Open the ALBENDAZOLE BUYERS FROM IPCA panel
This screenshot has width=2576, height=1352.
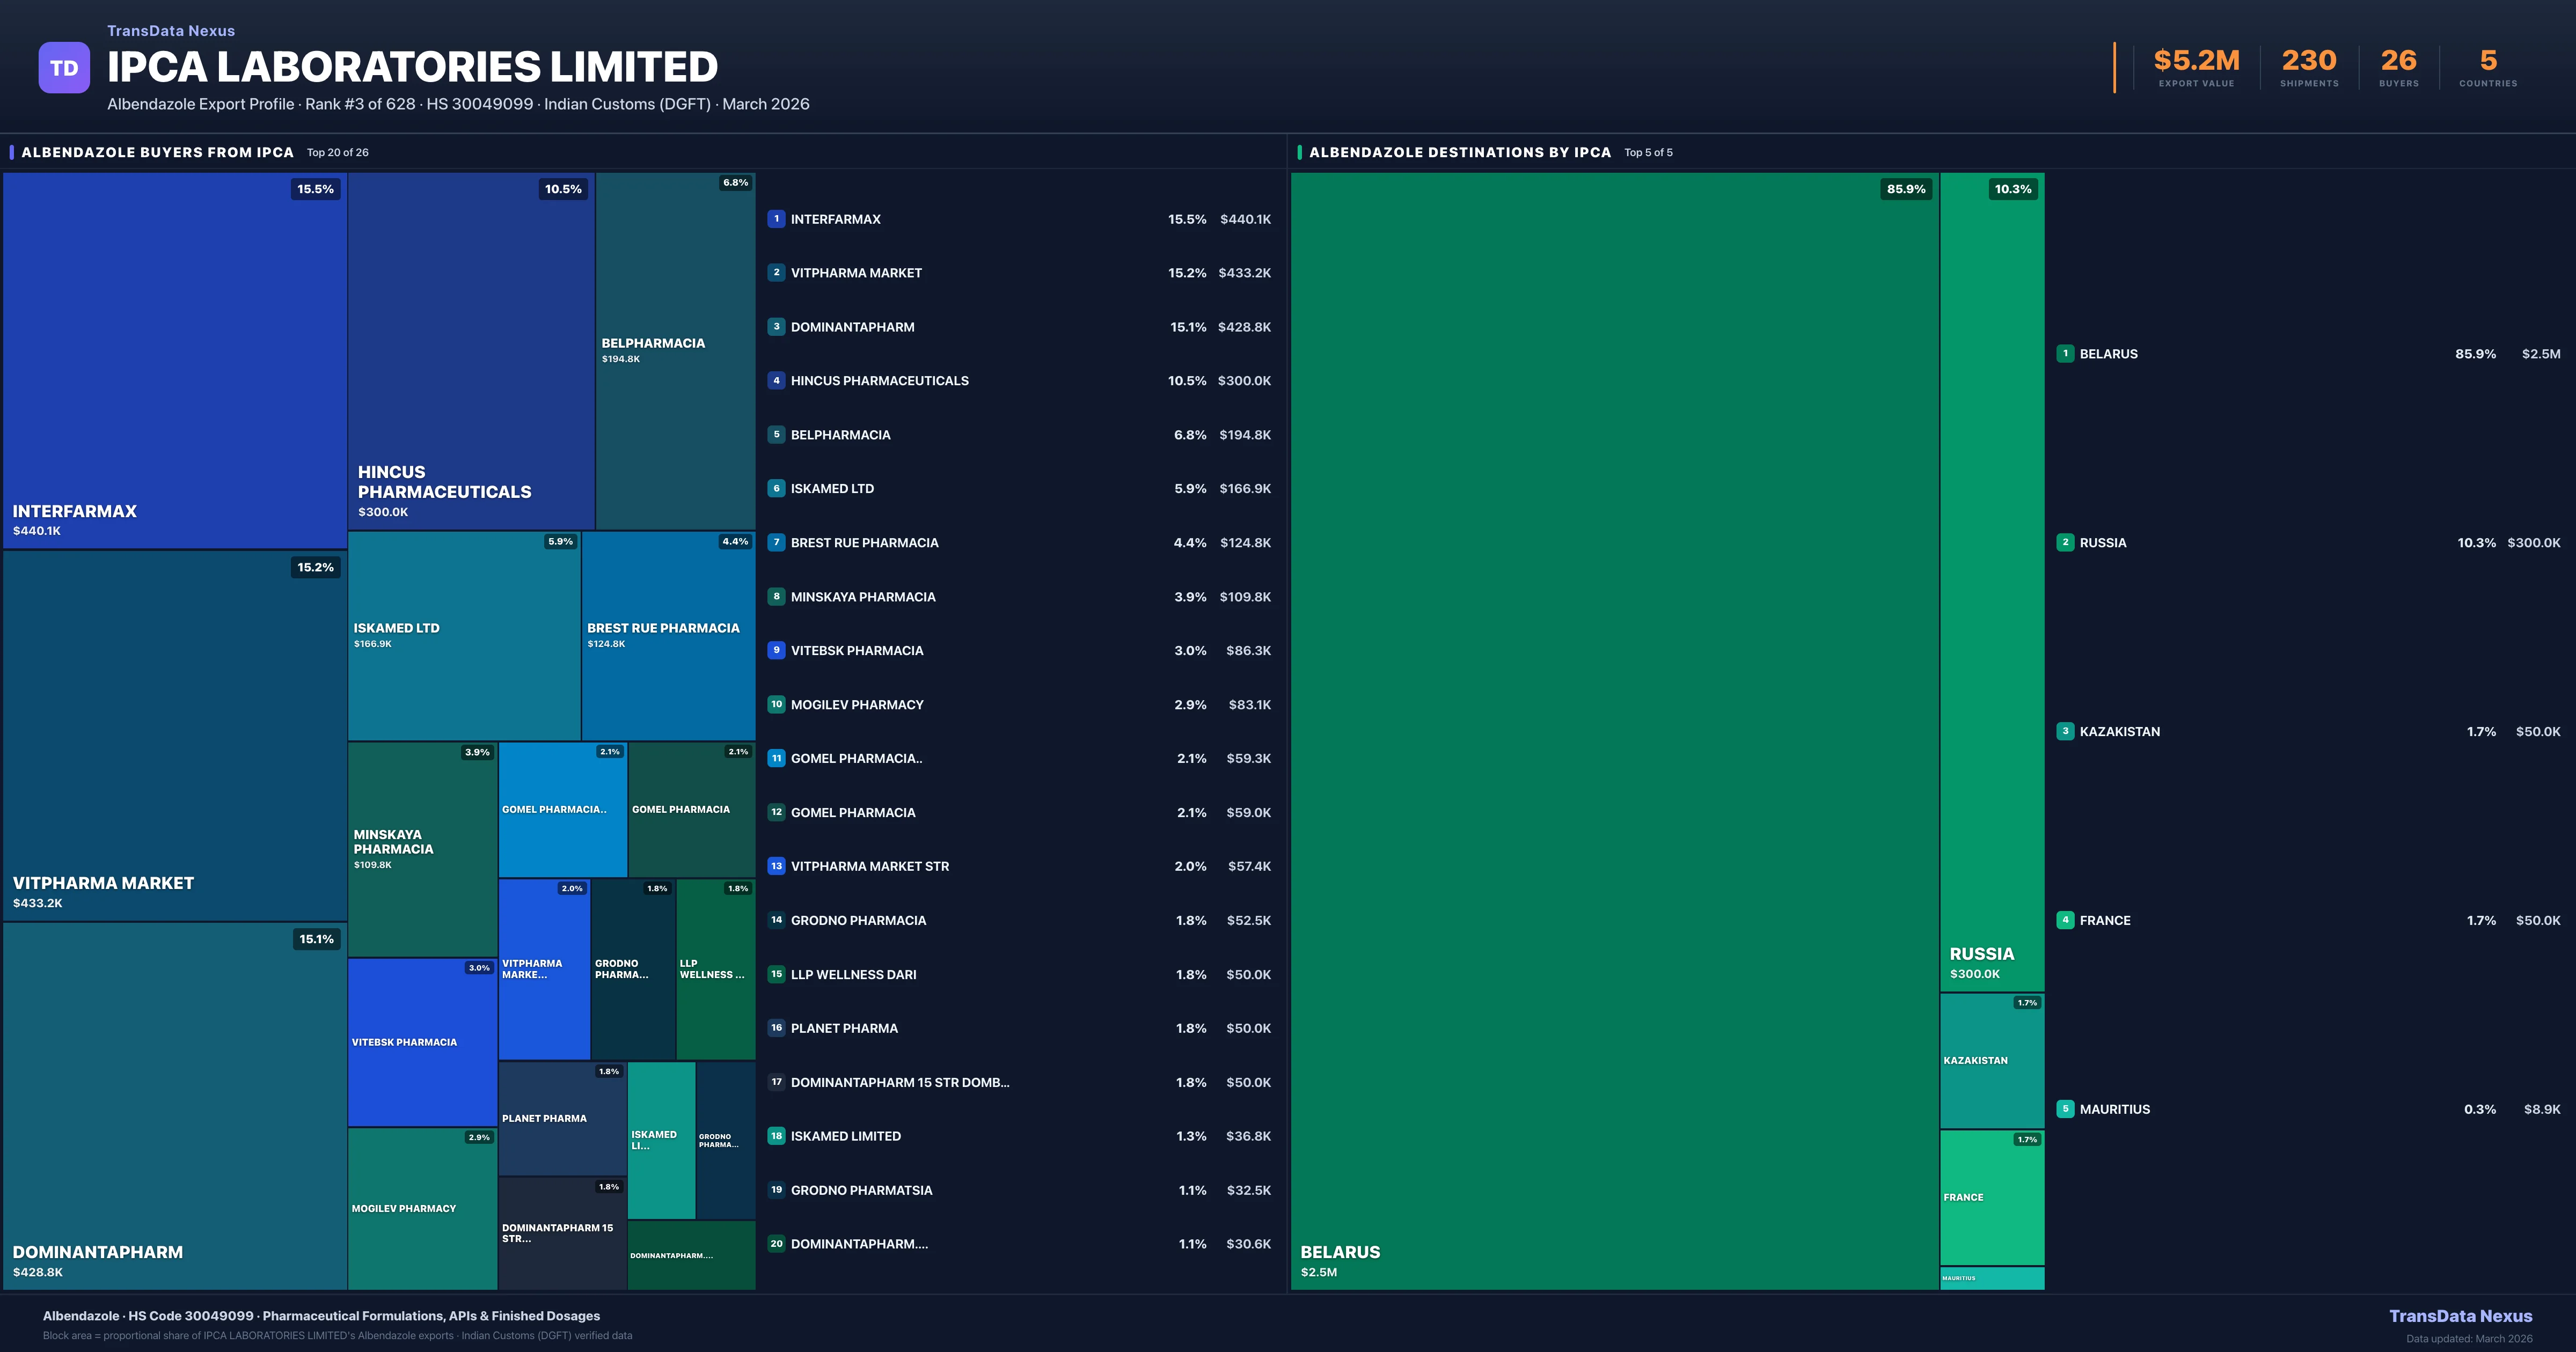tap(156, 152)
